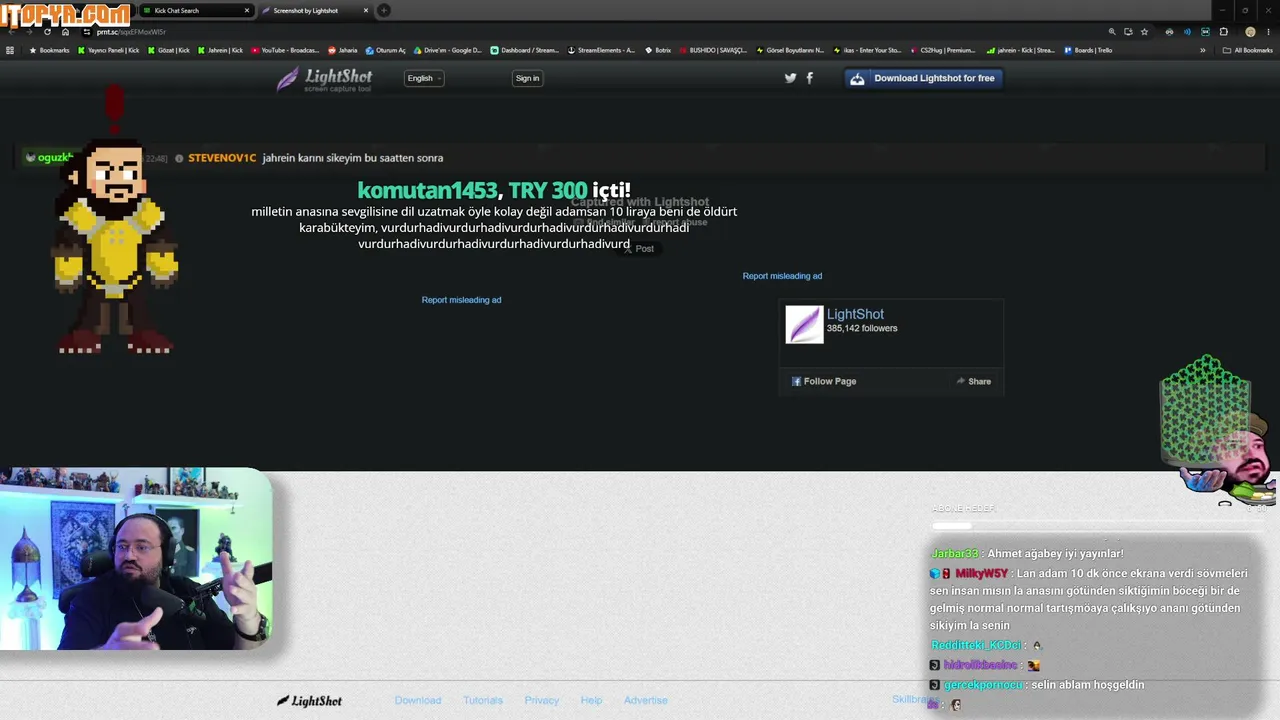
Task: Switch to the Kick Chat Search tab
Action: coord(195,10)
